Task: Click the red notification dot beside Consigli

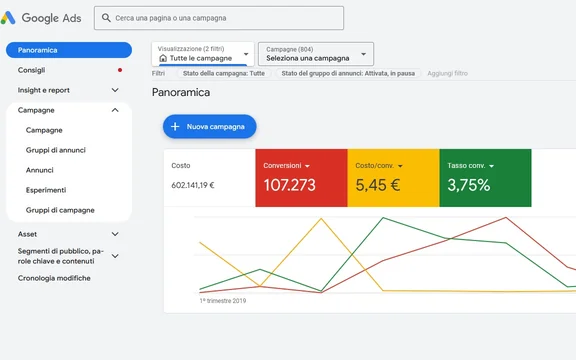Action: point(120,70)
